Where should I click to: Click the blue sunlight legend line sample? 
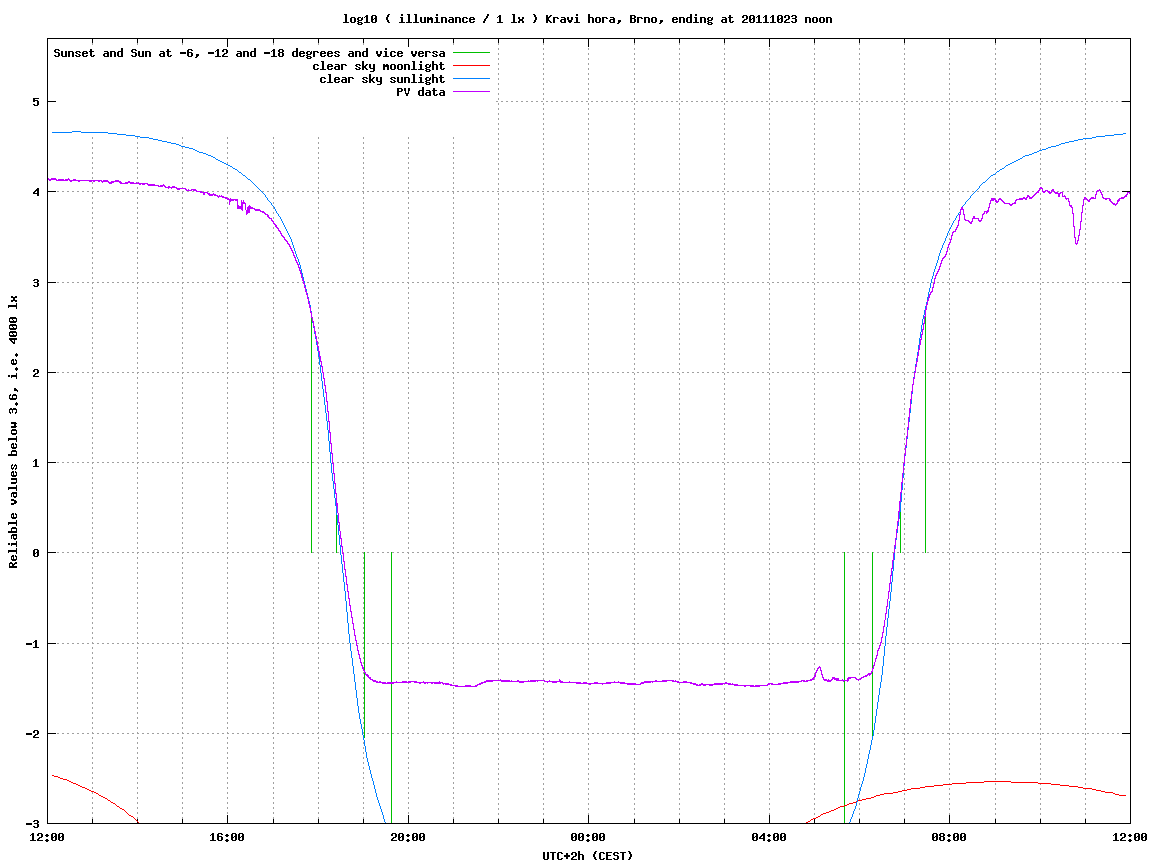[x=471, y=79]
